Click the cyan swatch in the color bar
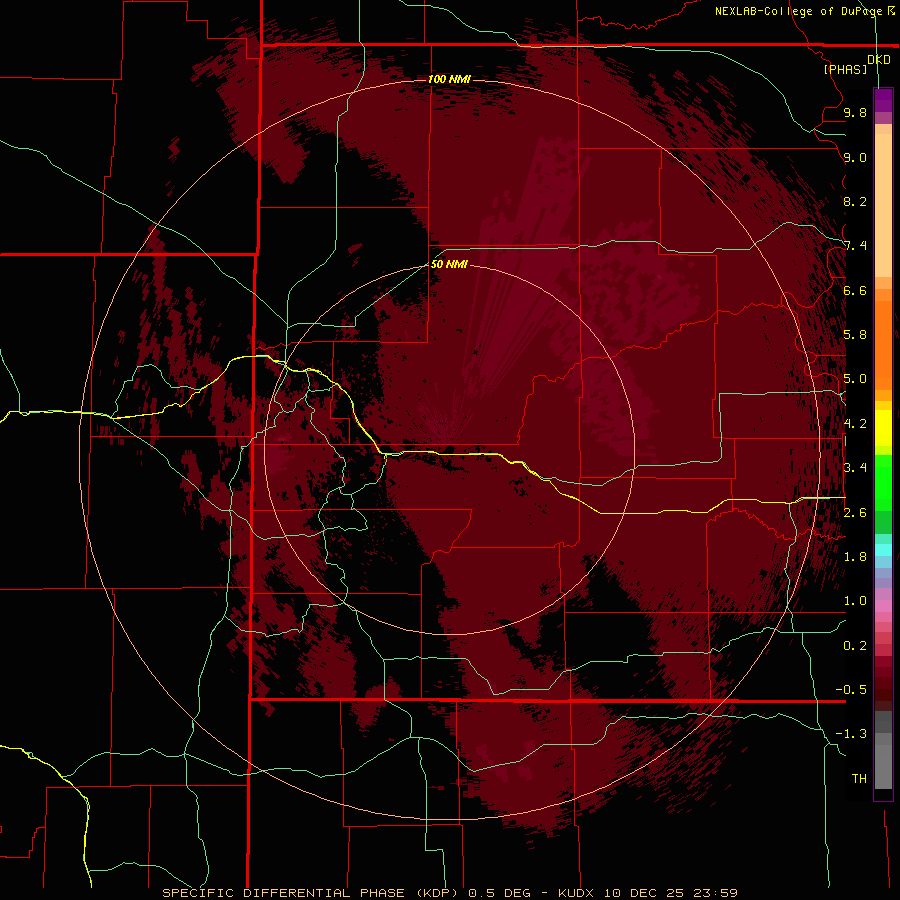This screenshot has height=900, width=900. tap(883, 550)
